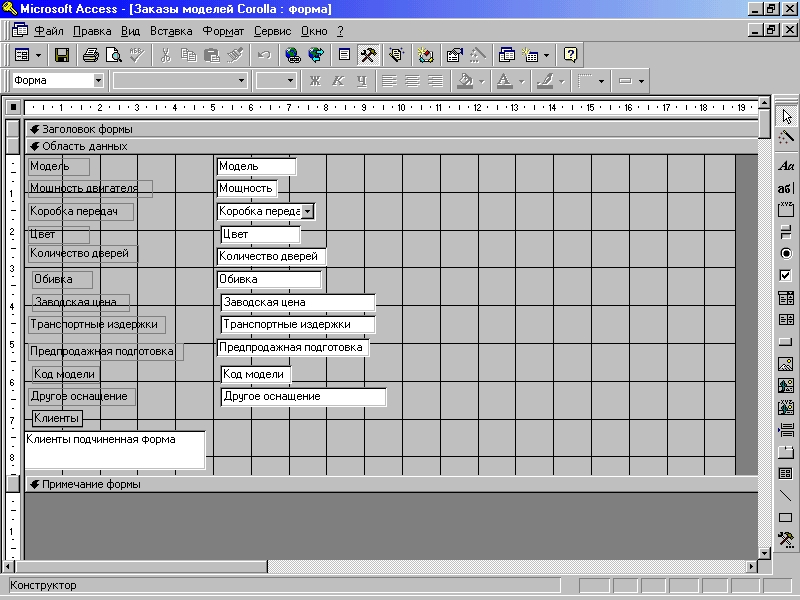Click Коробка передач combo box arrow
Viewport: 800px width, 600px height.
point(308,211)
